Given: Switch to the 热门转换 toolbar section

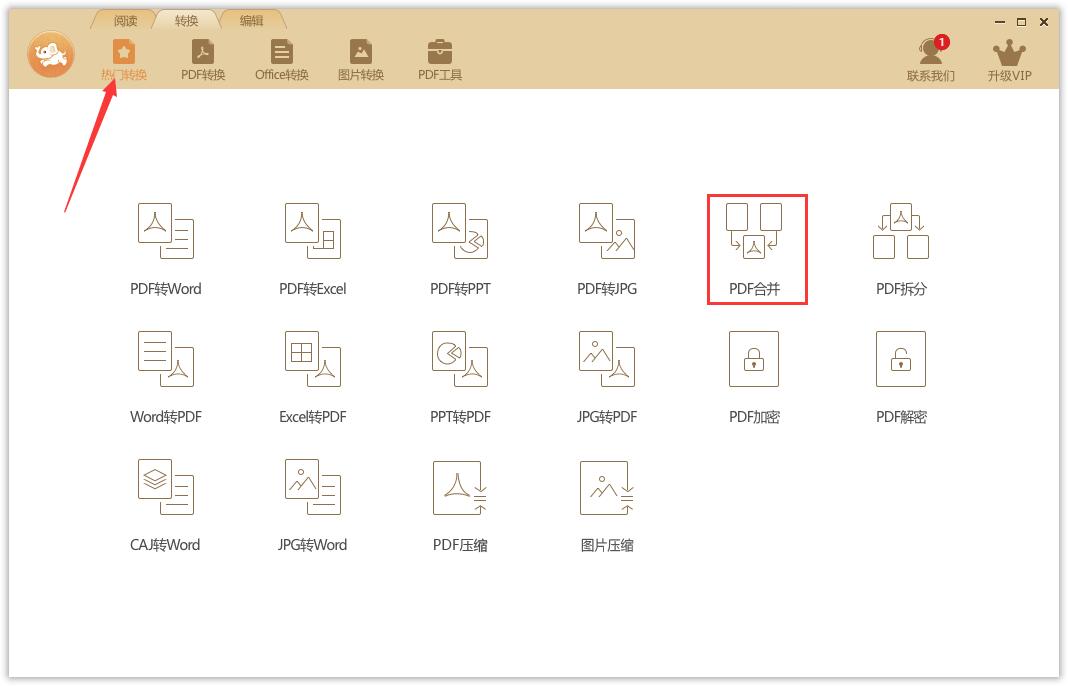Looking at the screenshot, I should click(124, 57).
